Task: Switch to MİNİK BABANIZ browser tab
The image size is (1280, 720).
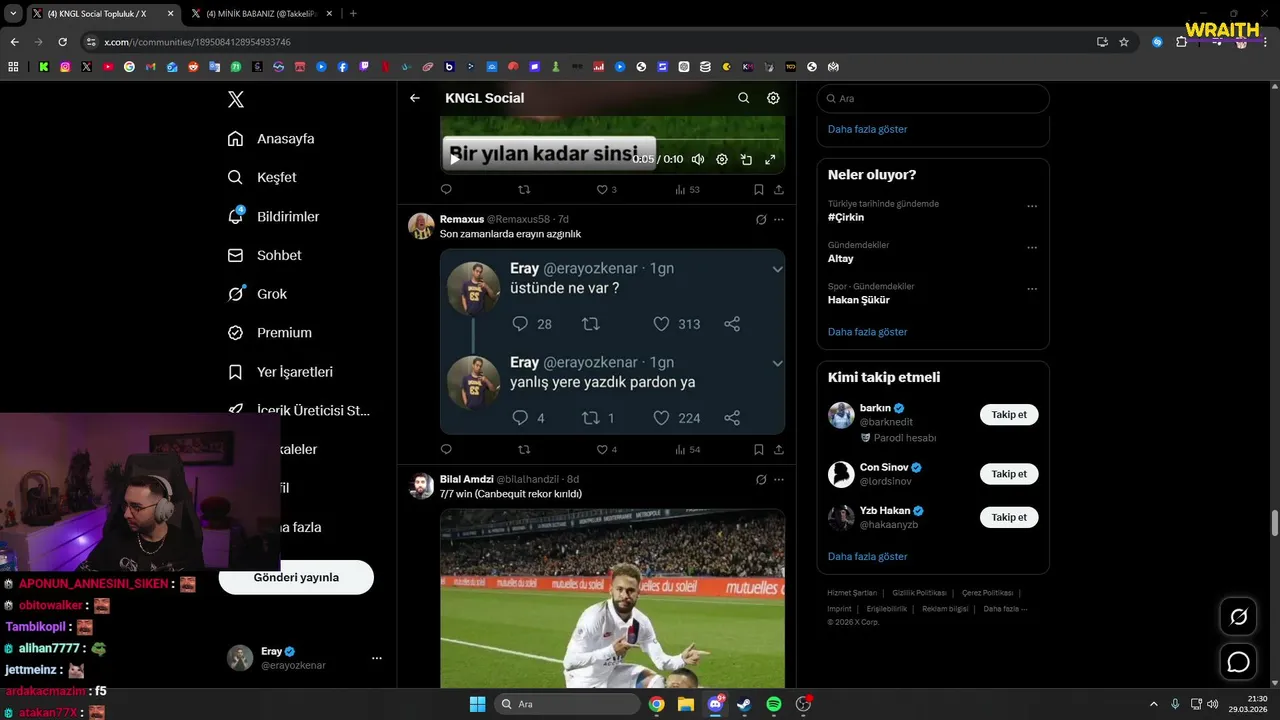Action: (x=260, y=14)
